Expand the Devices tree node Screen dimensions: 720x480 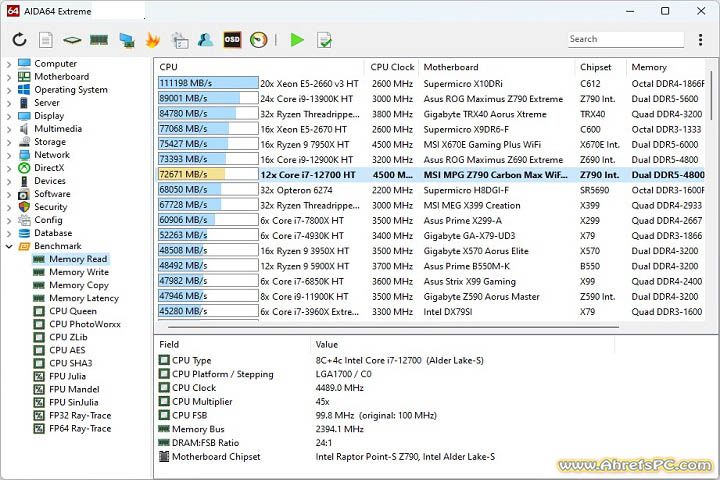9,181
